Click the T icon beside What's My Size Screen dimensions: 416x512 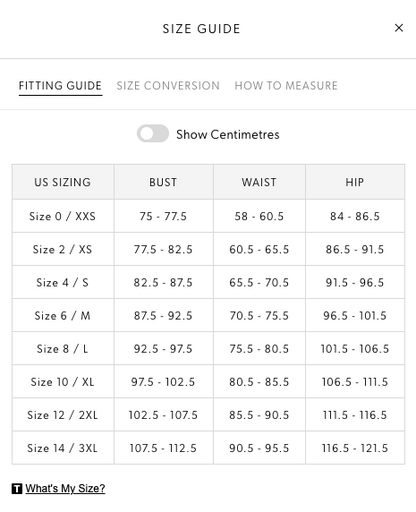pos(17,489)
